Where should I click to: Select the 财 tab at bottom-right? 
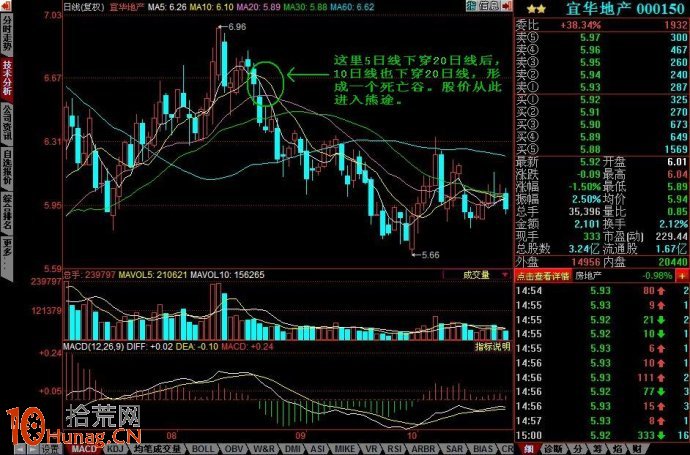[638, 449]
